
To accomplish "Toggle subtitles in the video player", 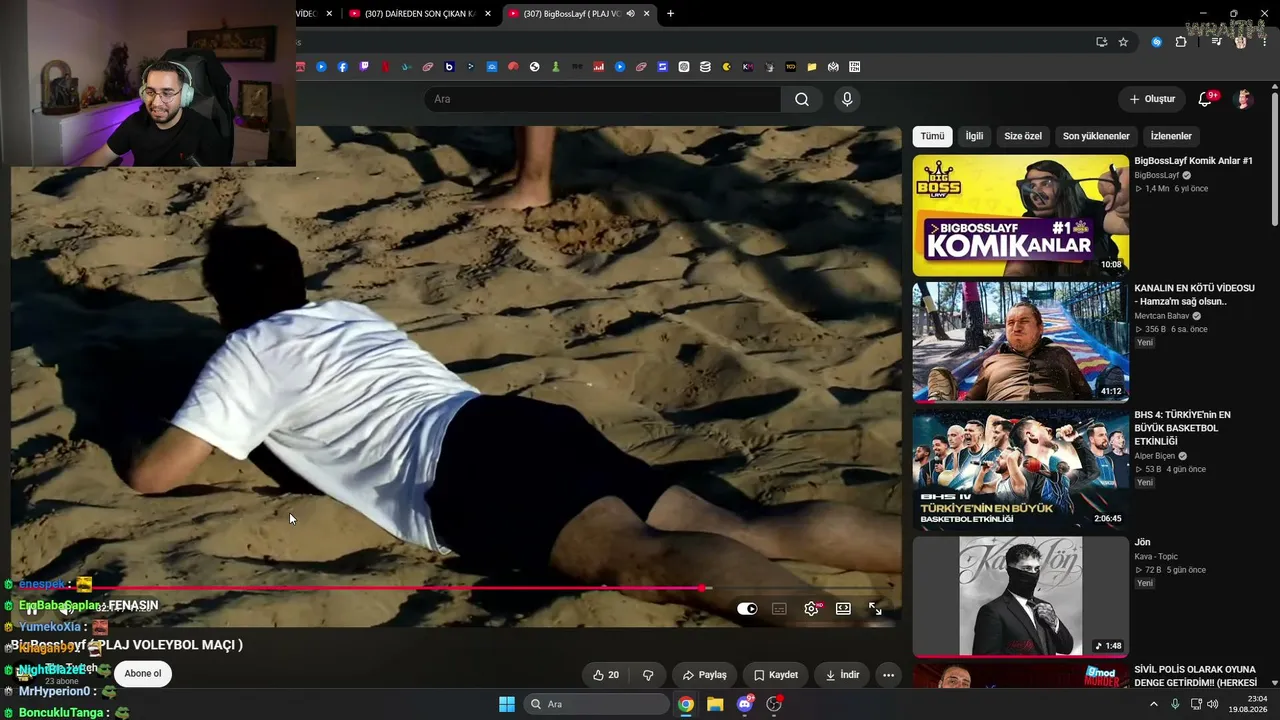I will pos(779,608).
